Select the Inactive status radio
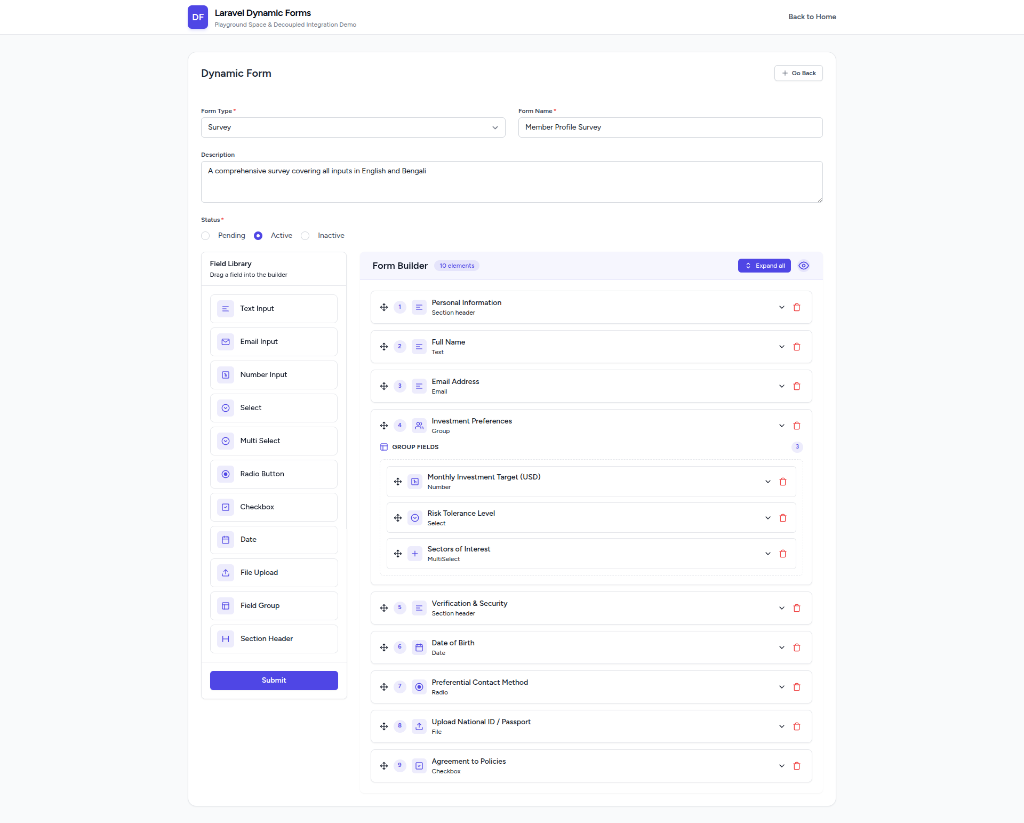The image size is (1024, 823). tap(305, 236)
